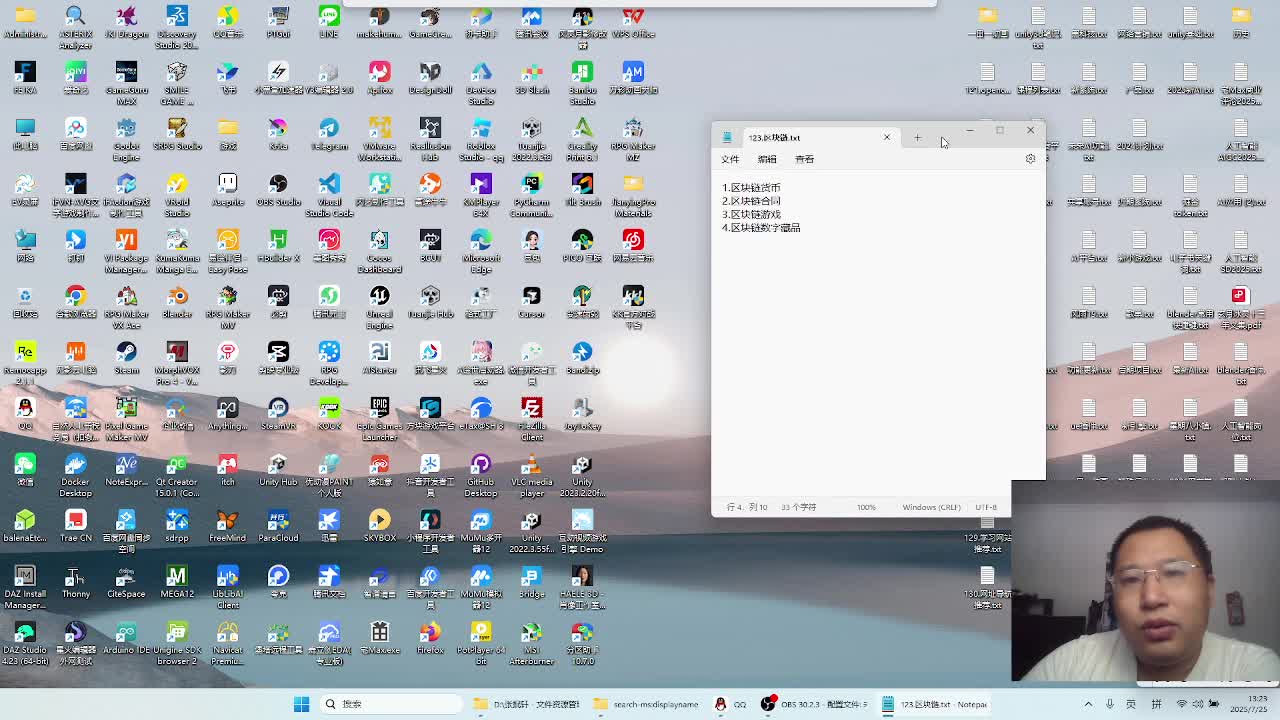
Task: Open the 文件 menu in Notepad
Action: [730, 159]
